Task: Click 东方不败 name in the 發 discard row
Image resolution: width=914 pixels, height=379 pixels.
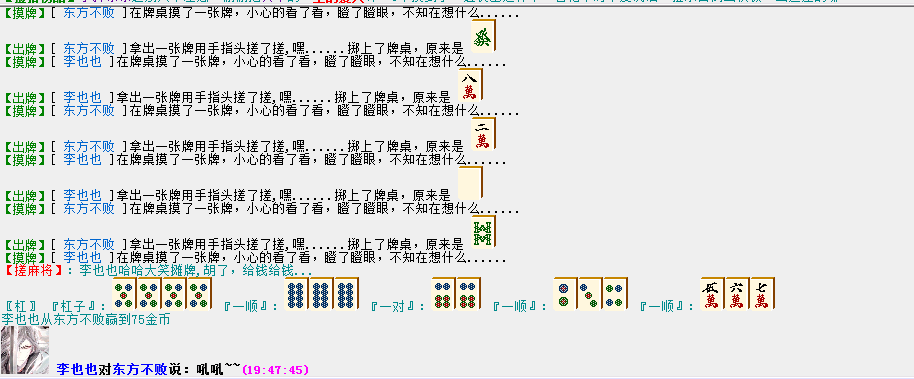Action: point(89,49)
